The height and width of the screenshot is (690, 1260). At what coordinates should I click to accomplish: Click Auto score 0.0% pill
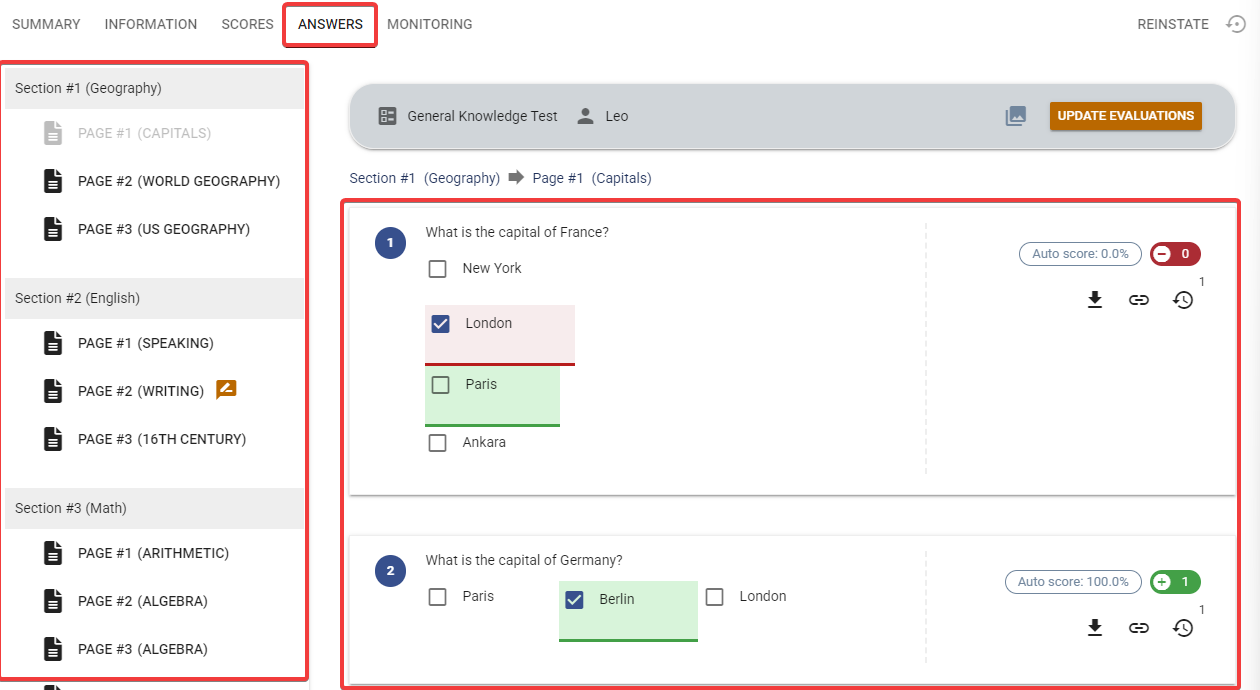coord(1080,254)
